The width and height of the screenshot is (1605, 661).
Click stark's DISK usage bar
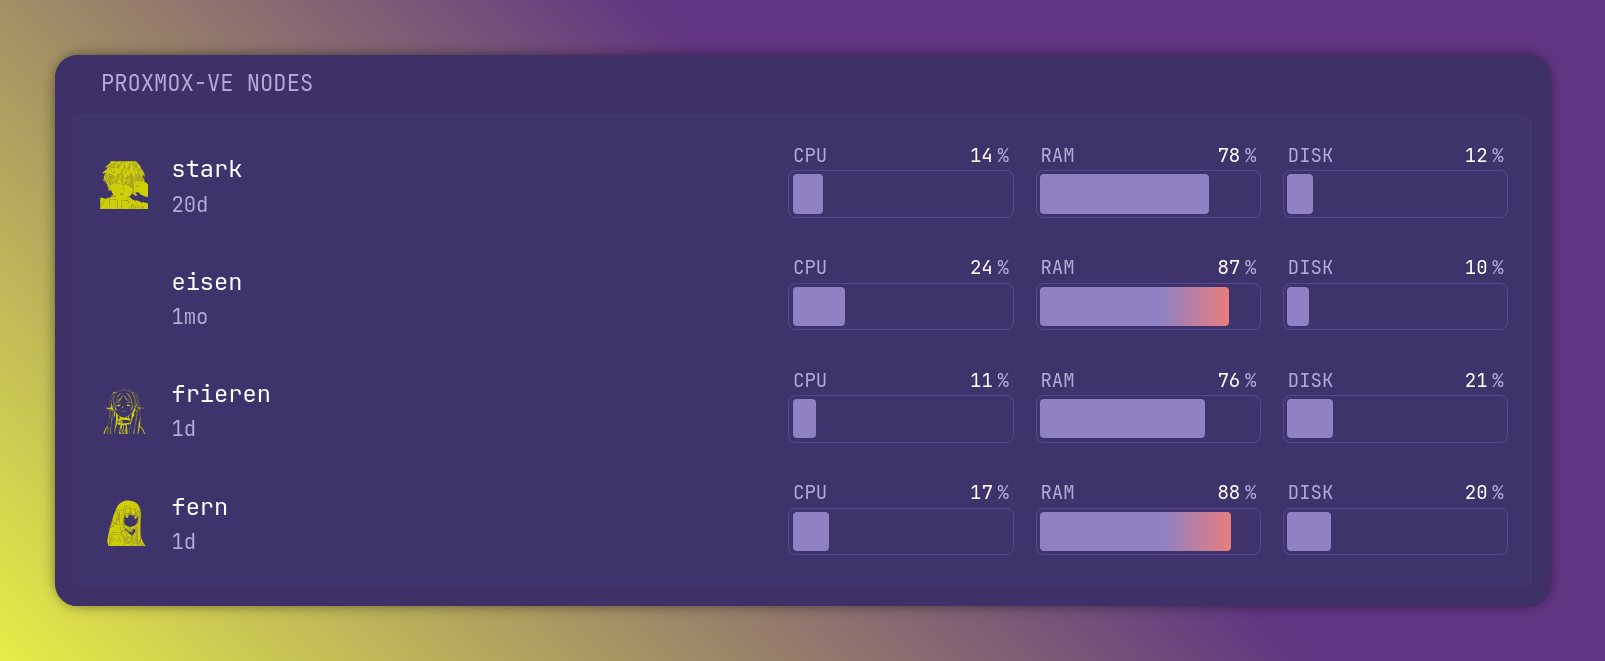[1395, 194]
